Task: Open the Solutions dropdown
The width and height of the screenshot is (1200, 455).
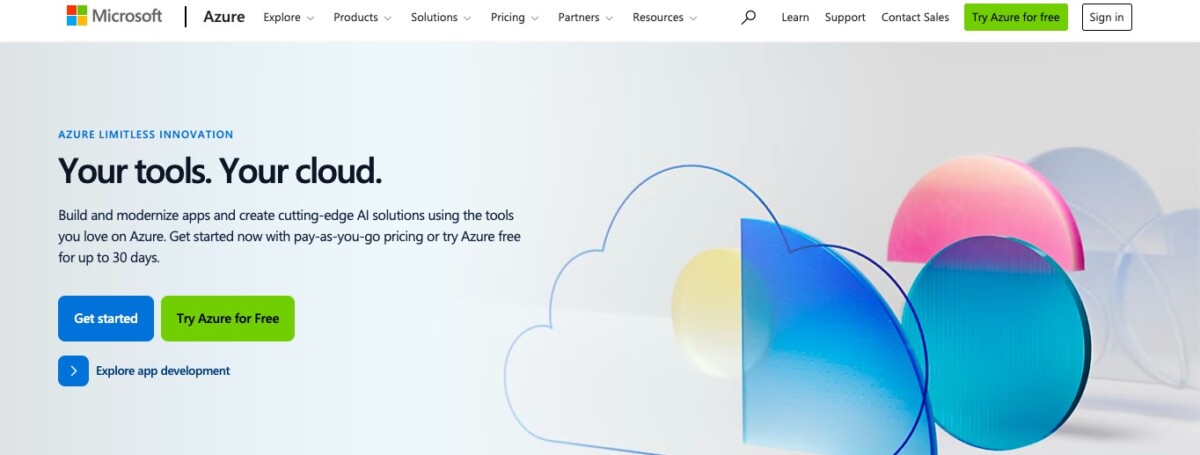Action: (441, 17)
